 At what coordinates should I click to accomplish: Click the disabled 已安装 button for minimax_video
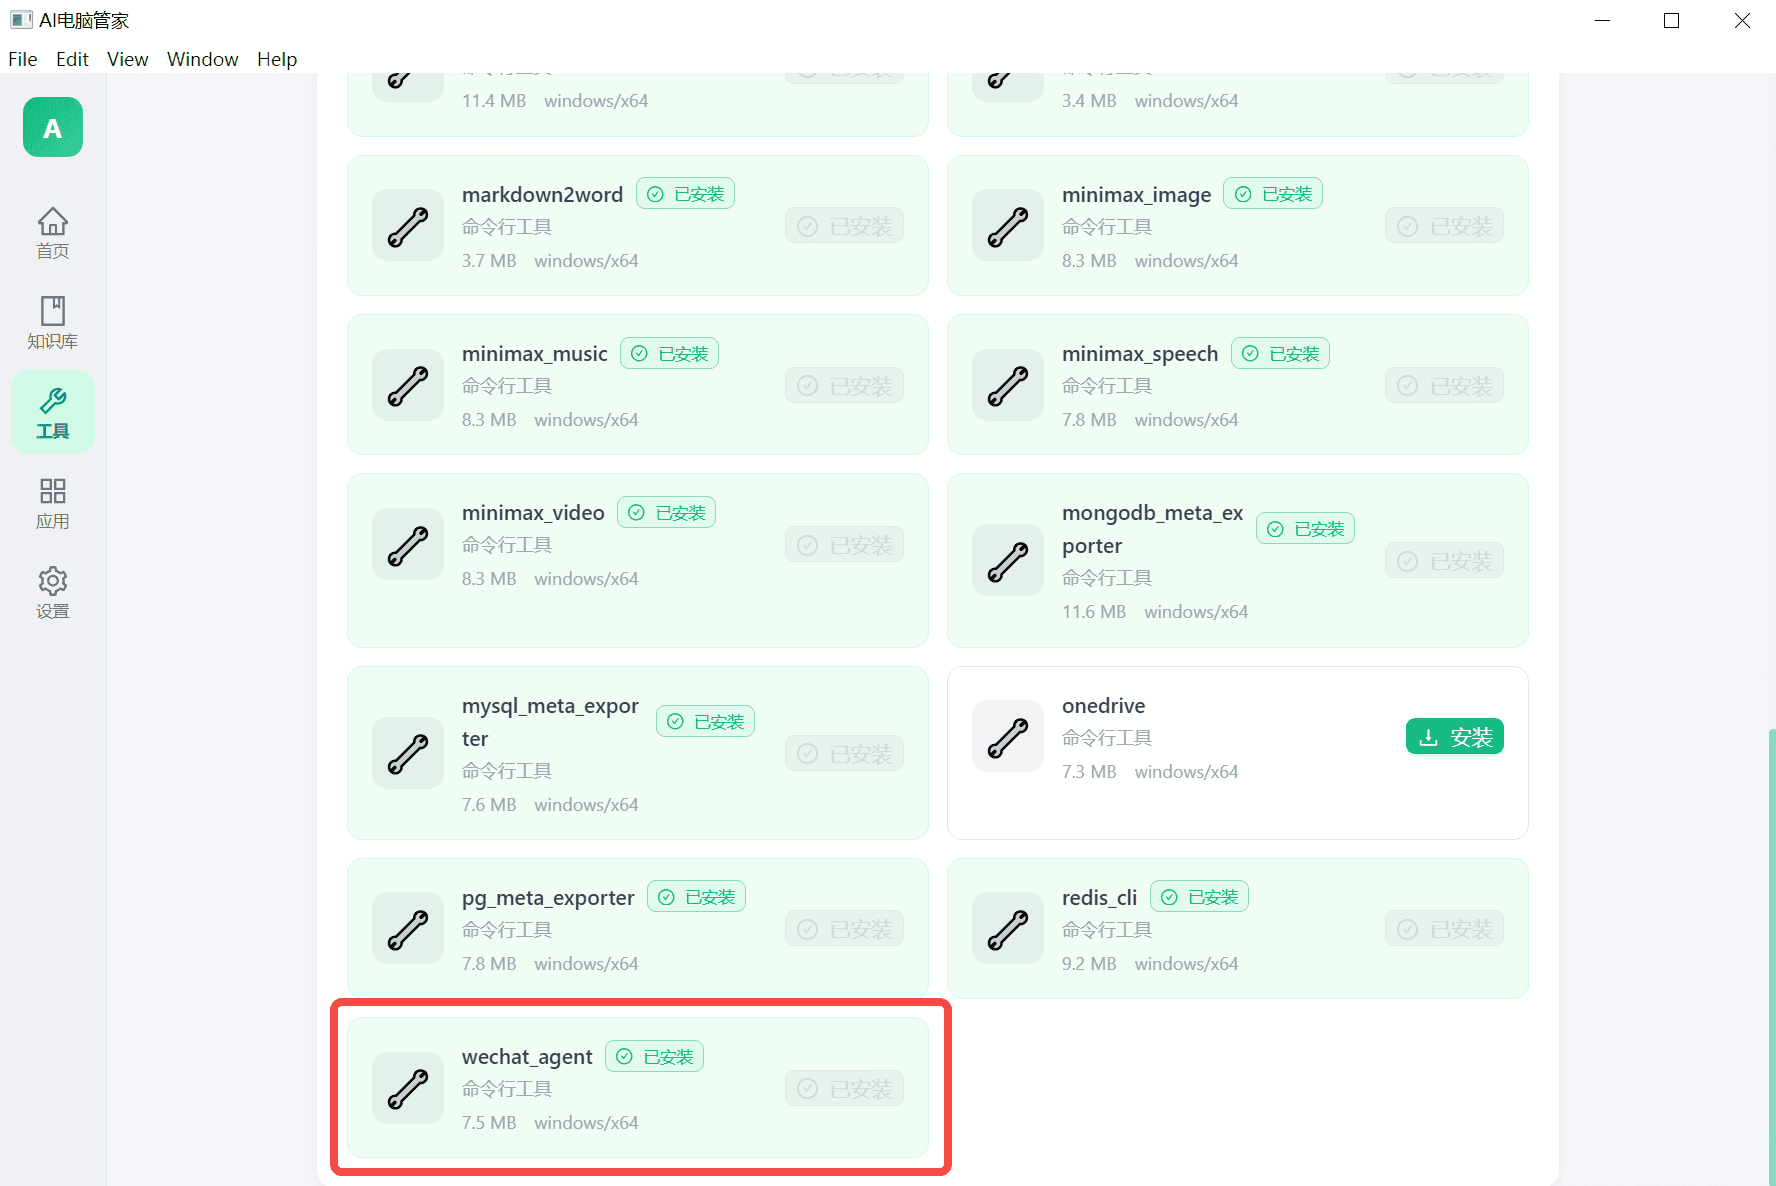pos(845,545)
